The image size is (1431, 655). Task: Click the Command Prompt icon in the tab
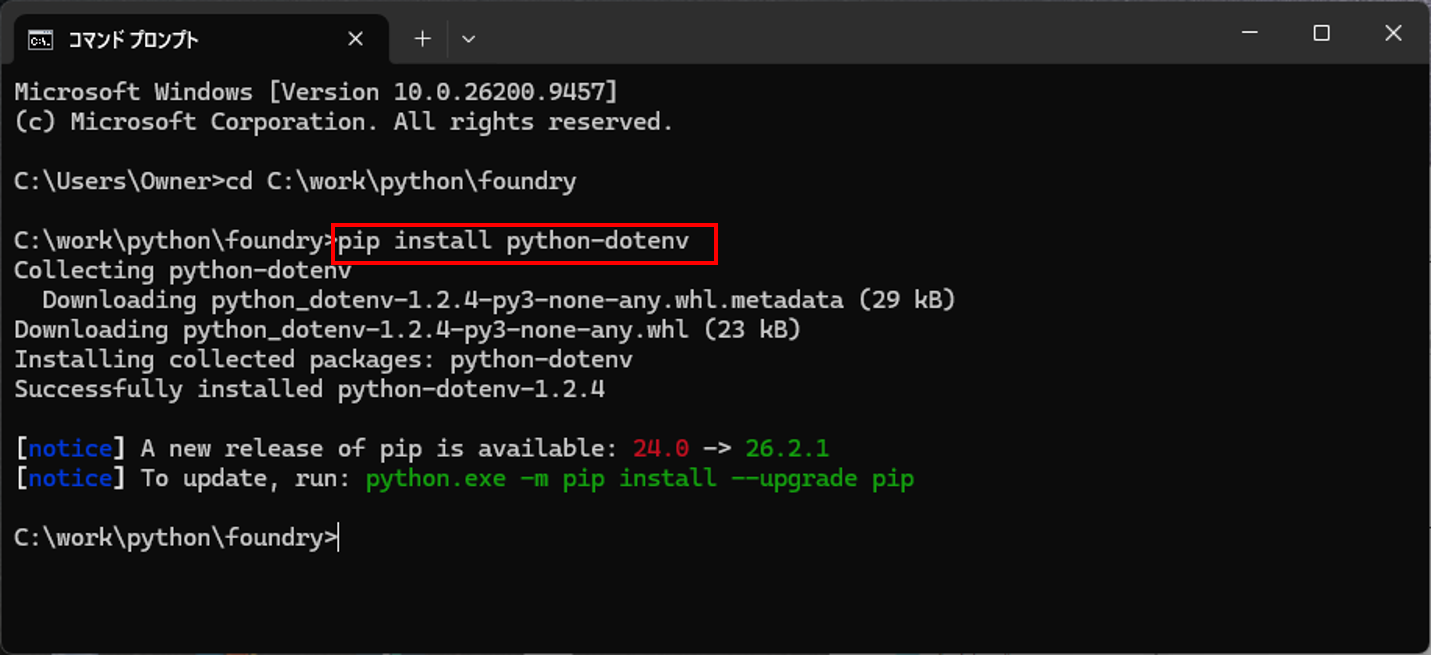point(40,39)
